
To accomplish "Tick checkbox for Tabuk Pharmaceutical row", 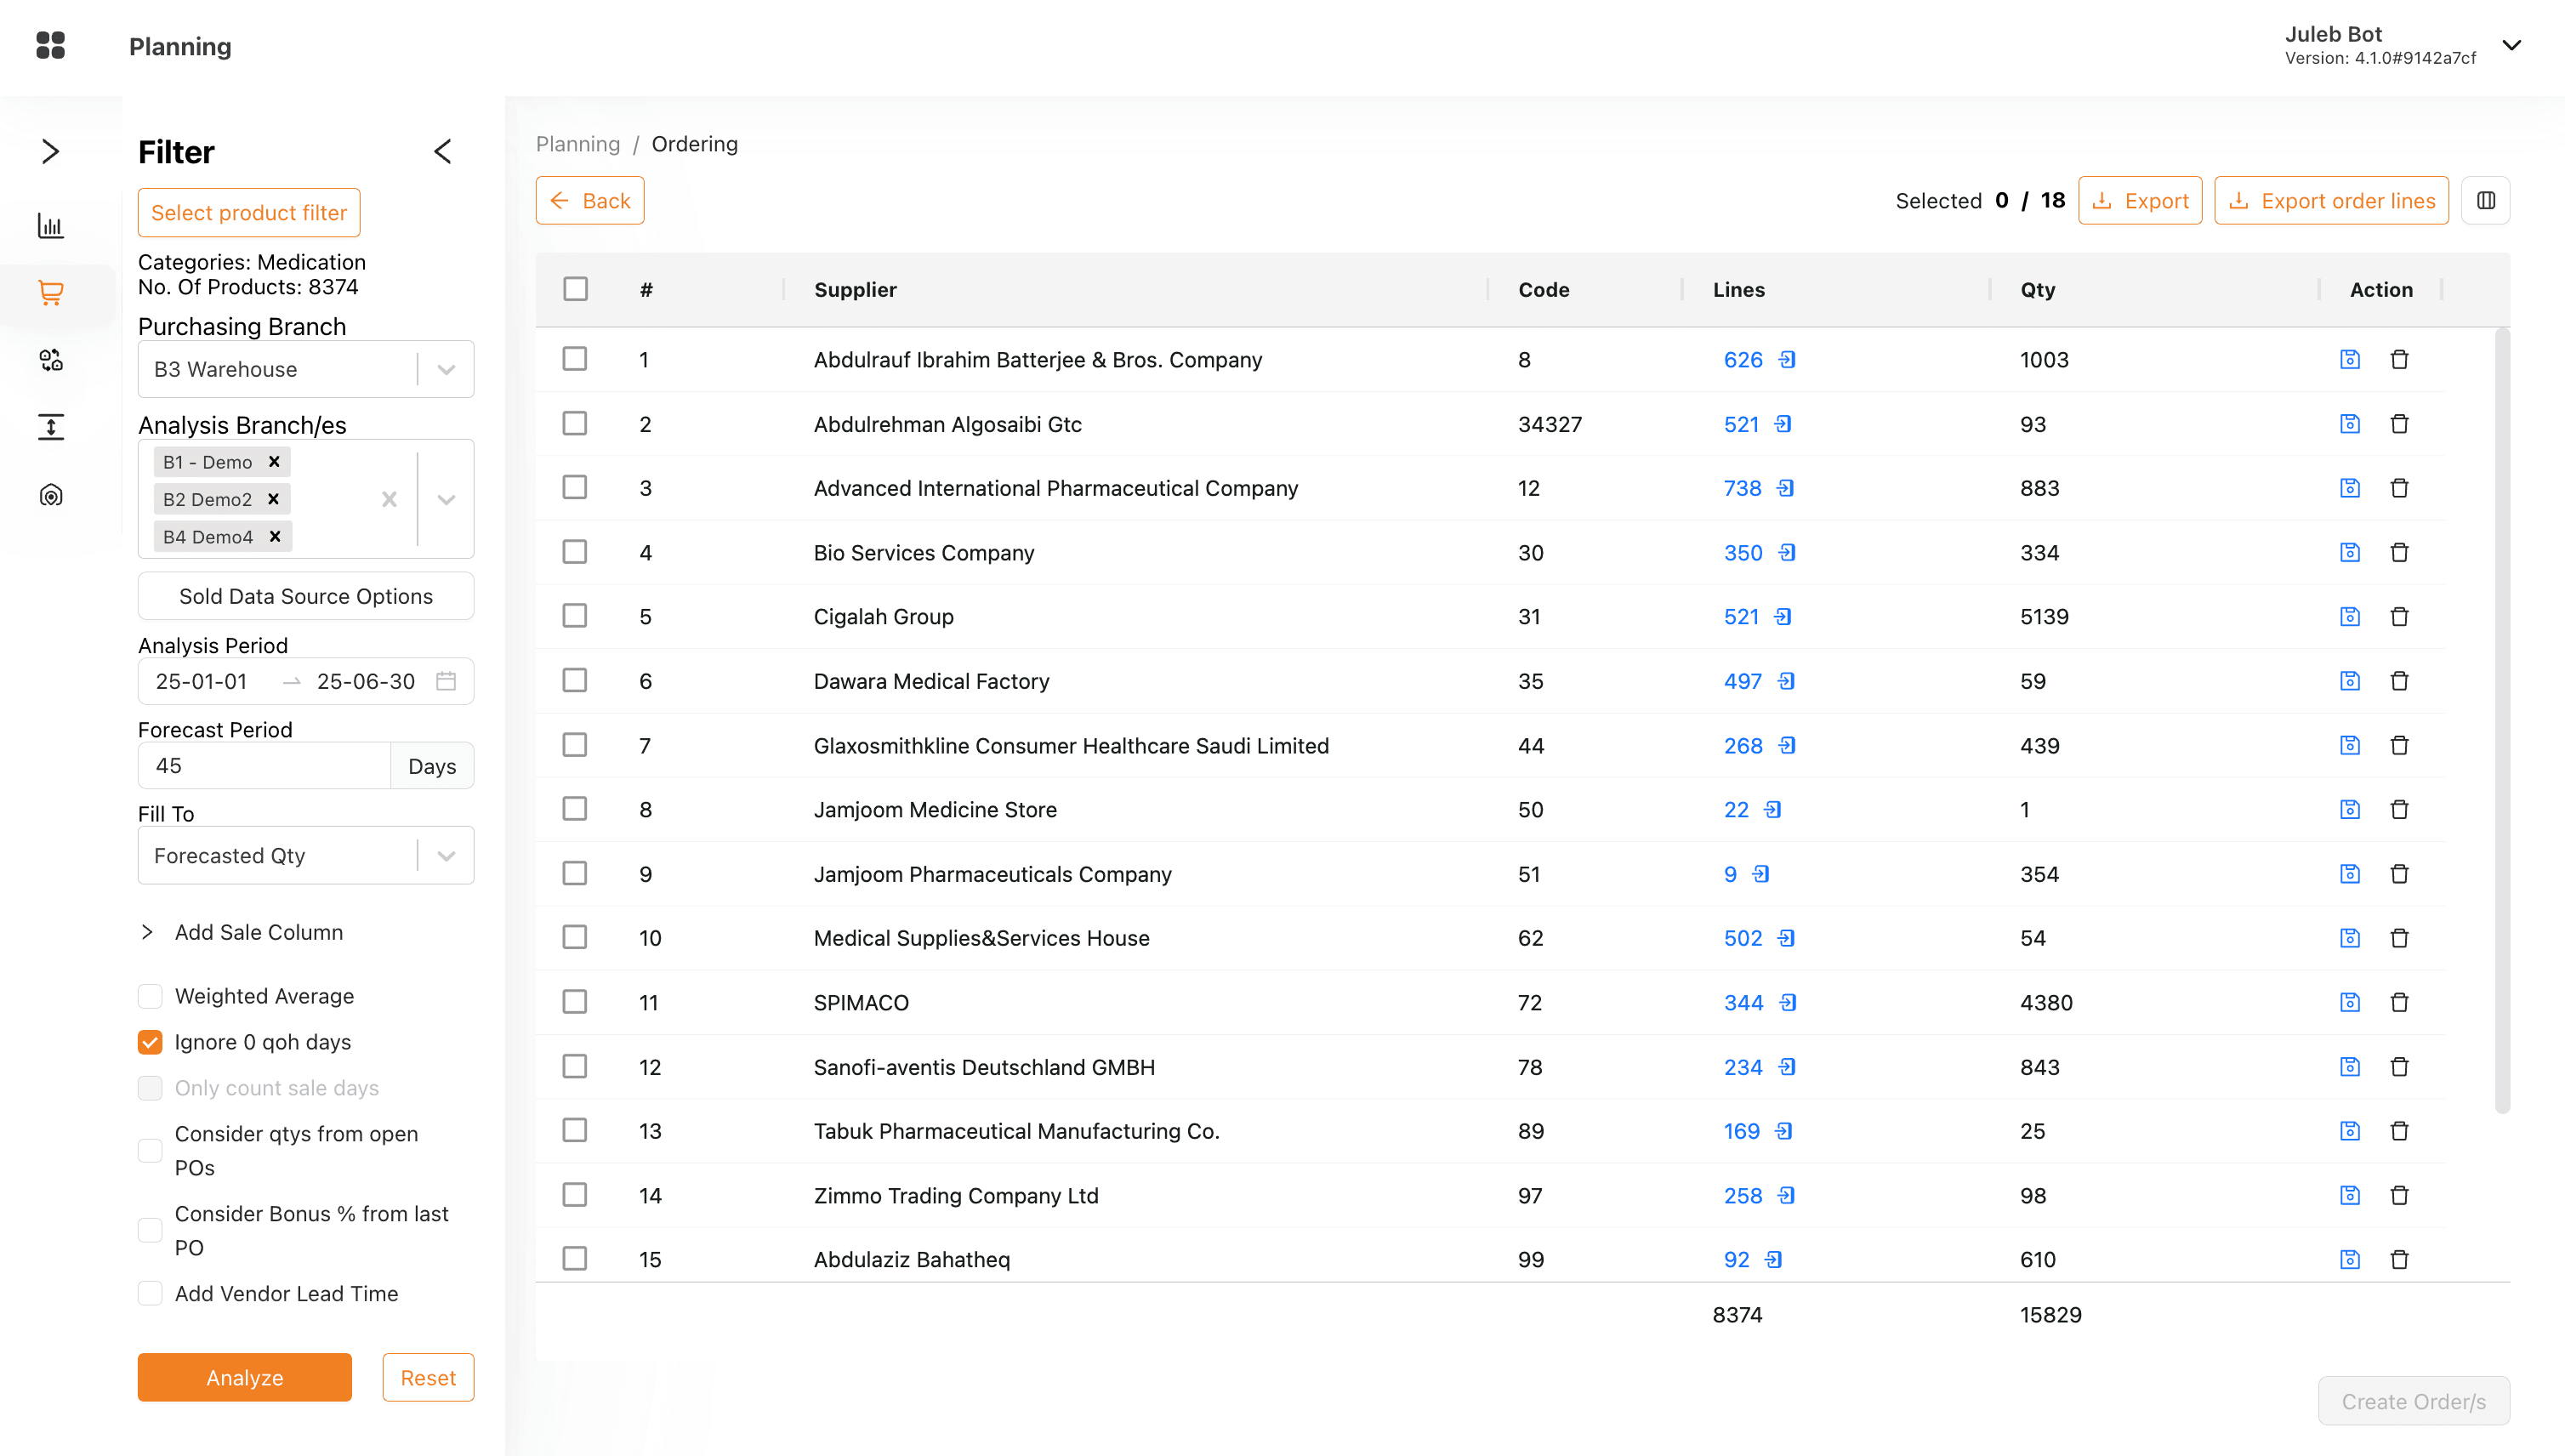I will (575, 1131).
